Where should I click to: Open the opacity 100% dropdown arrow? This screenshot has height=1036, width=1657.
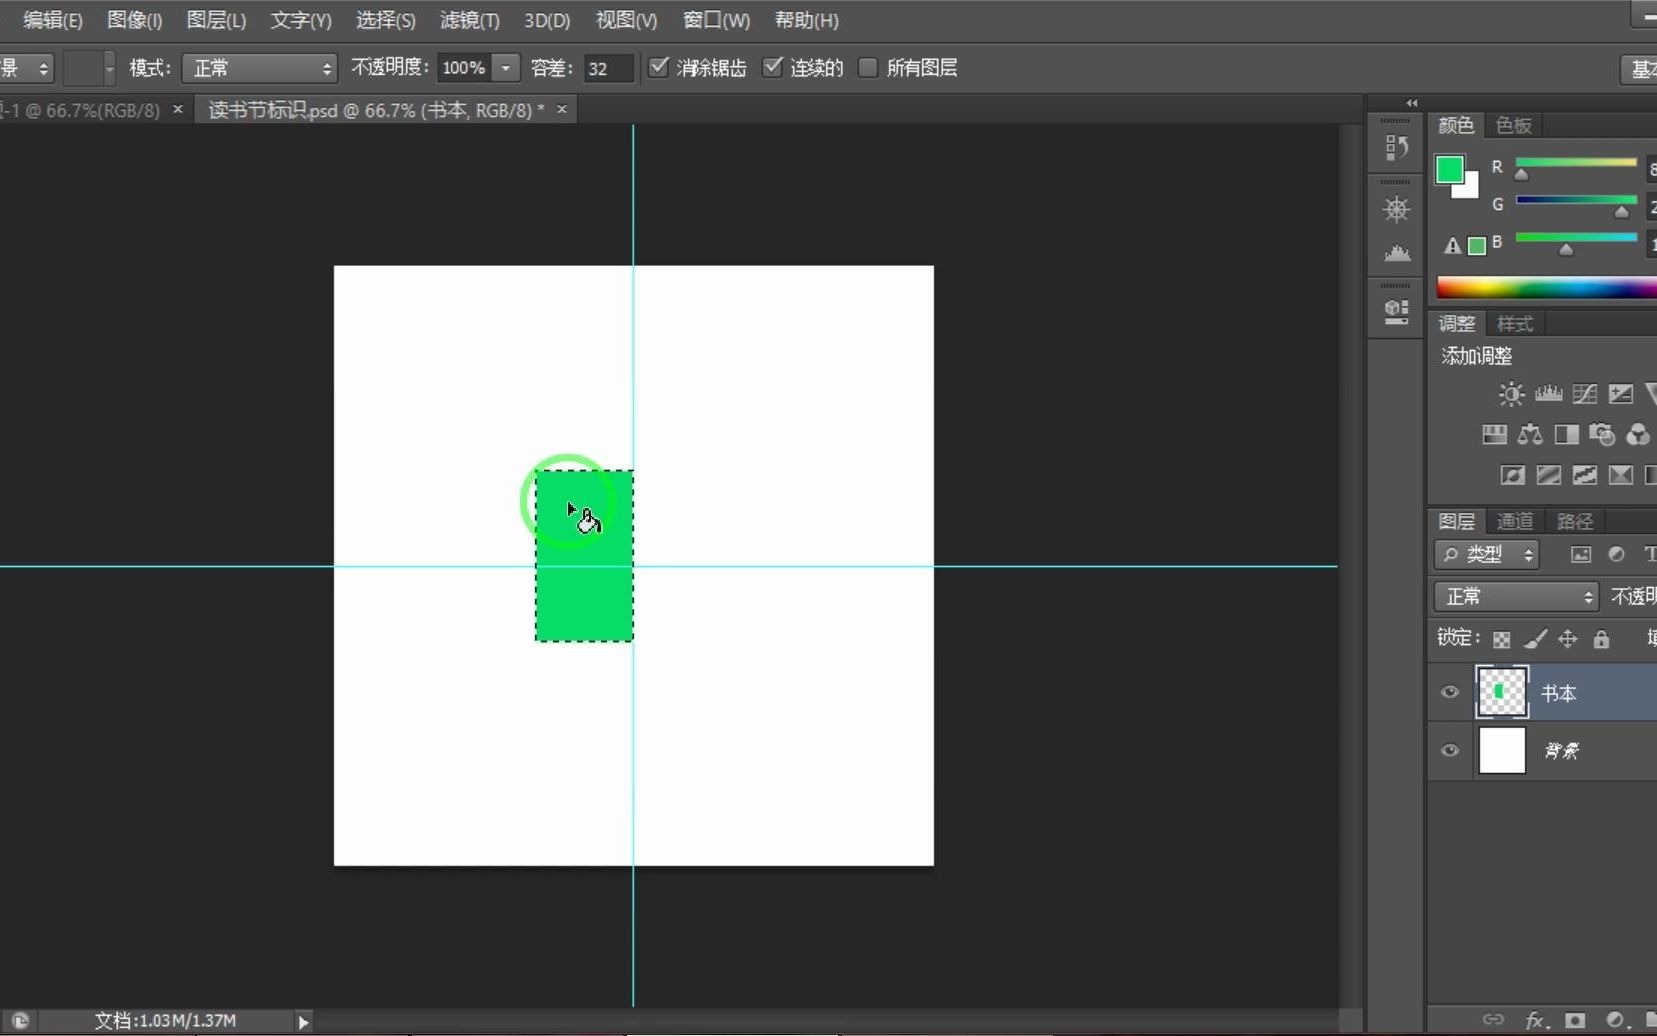(506, 68)
